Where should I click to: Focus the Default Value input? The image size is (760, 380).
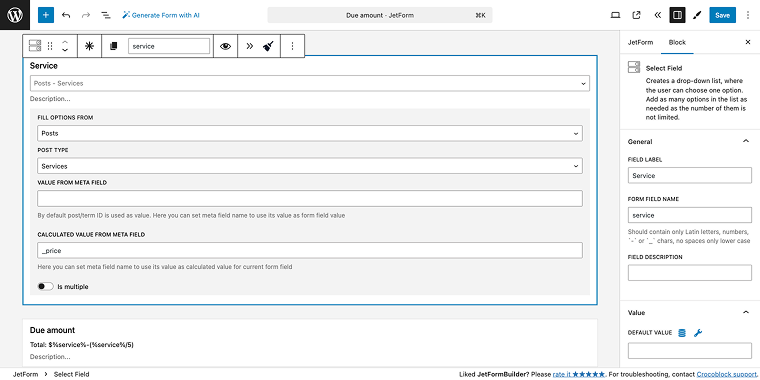click(x=690, y=350)
